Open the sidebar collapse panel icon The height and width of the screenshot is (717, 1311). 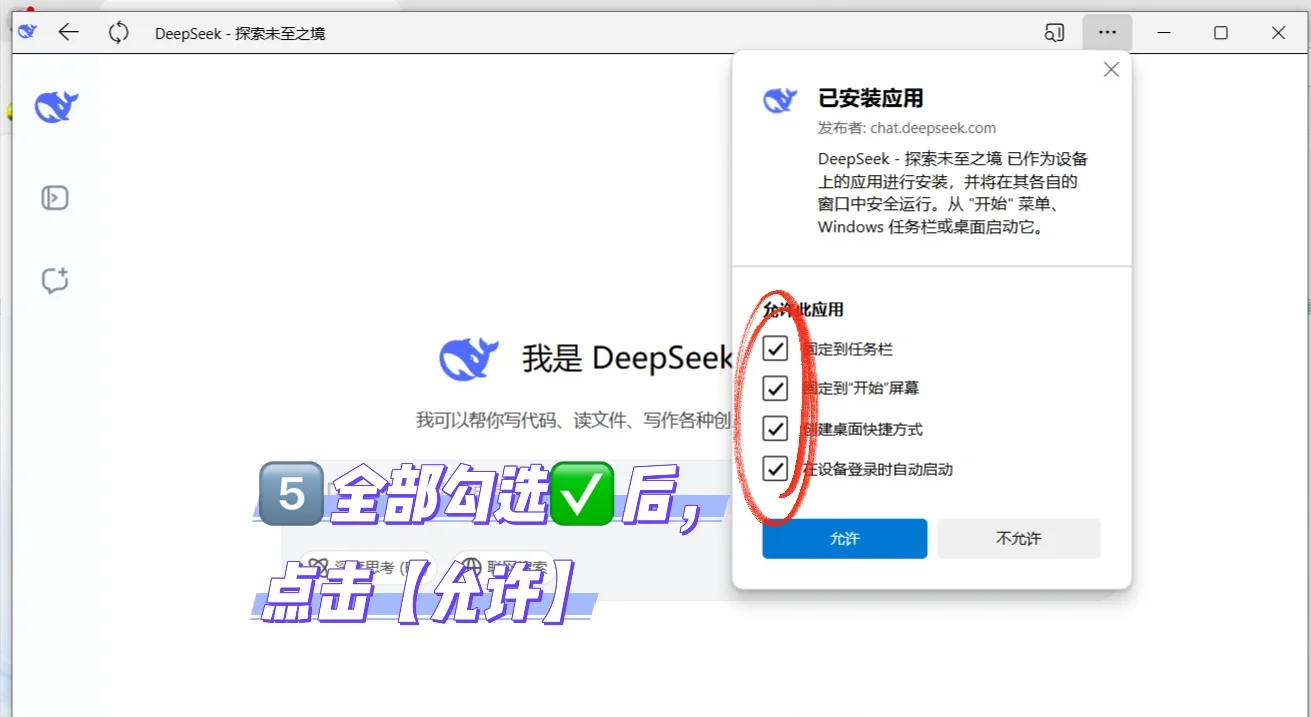(x=54, y=197)
